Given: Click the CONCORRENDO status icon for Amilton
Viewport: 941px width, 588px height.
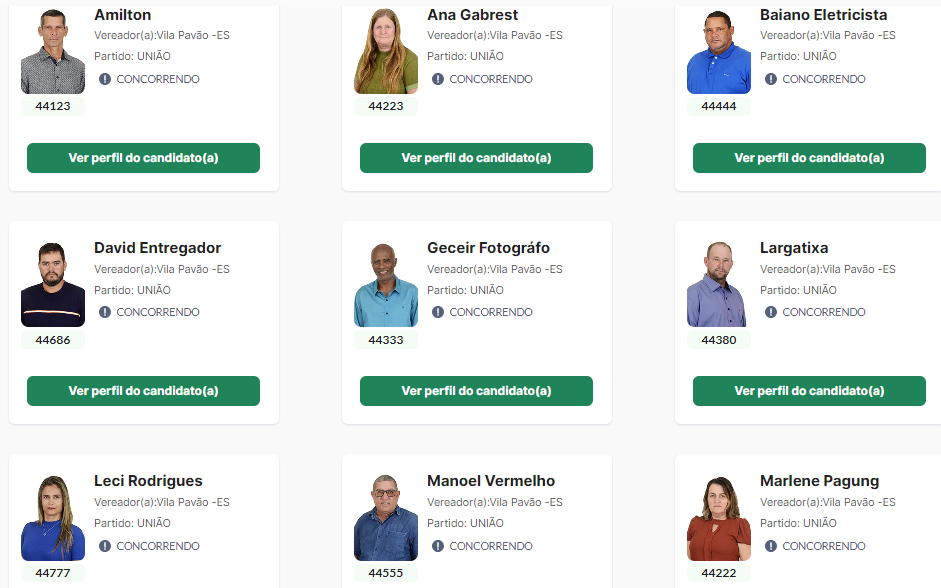Looking at the screenshot, I should click(x=105, y=79).
